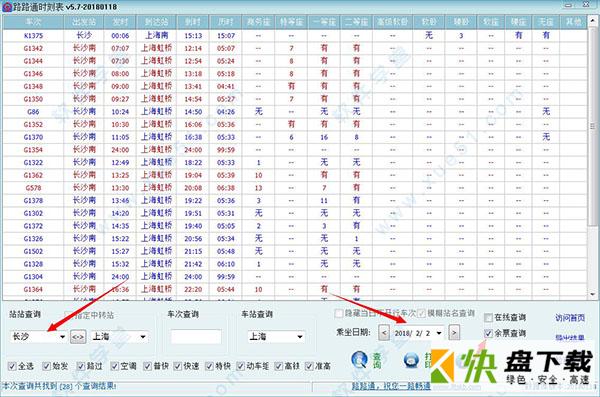
Task: Click the 路路通 app icon in title bar
Action: (7, 7)
